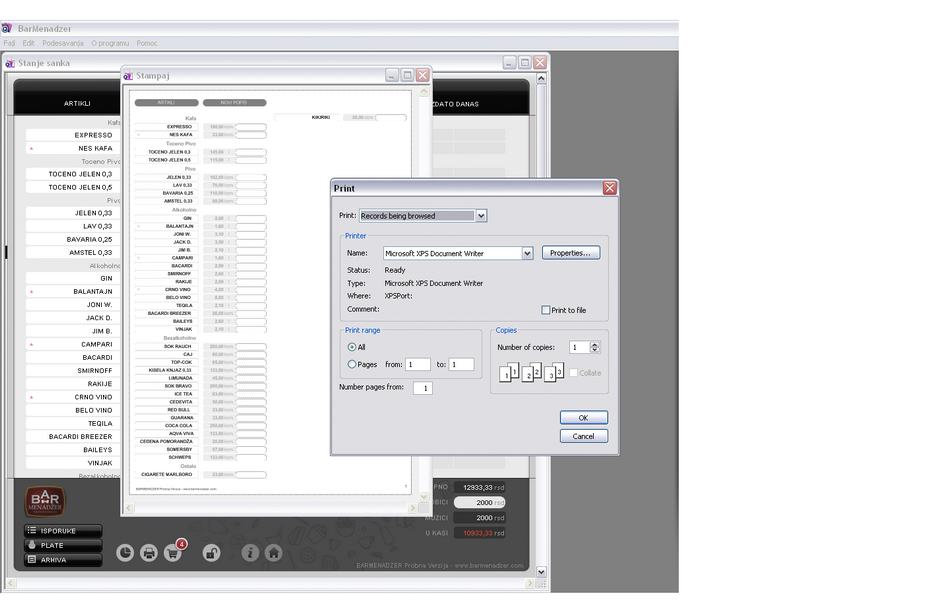Close the Stanje sanka window
This screenshot has width=950, height=614.
540,62
